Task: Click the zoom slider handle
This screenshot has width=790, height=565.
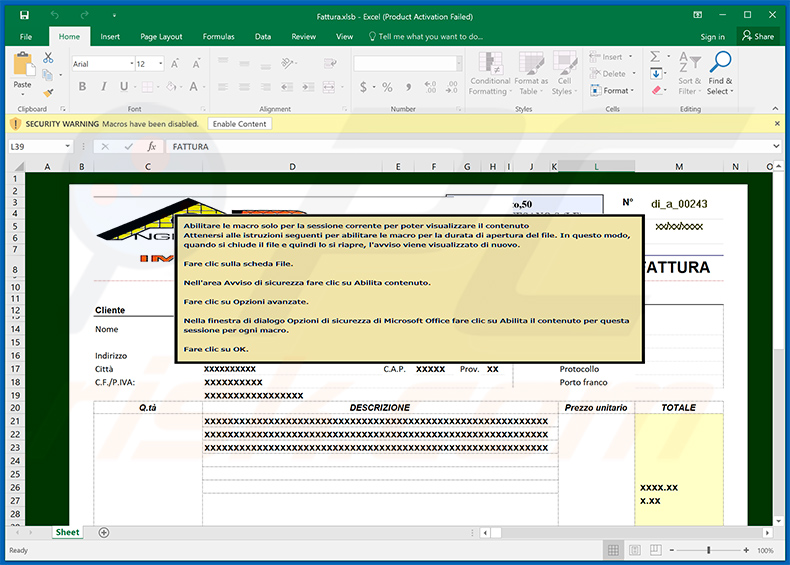Action: (x=708, y=550)
